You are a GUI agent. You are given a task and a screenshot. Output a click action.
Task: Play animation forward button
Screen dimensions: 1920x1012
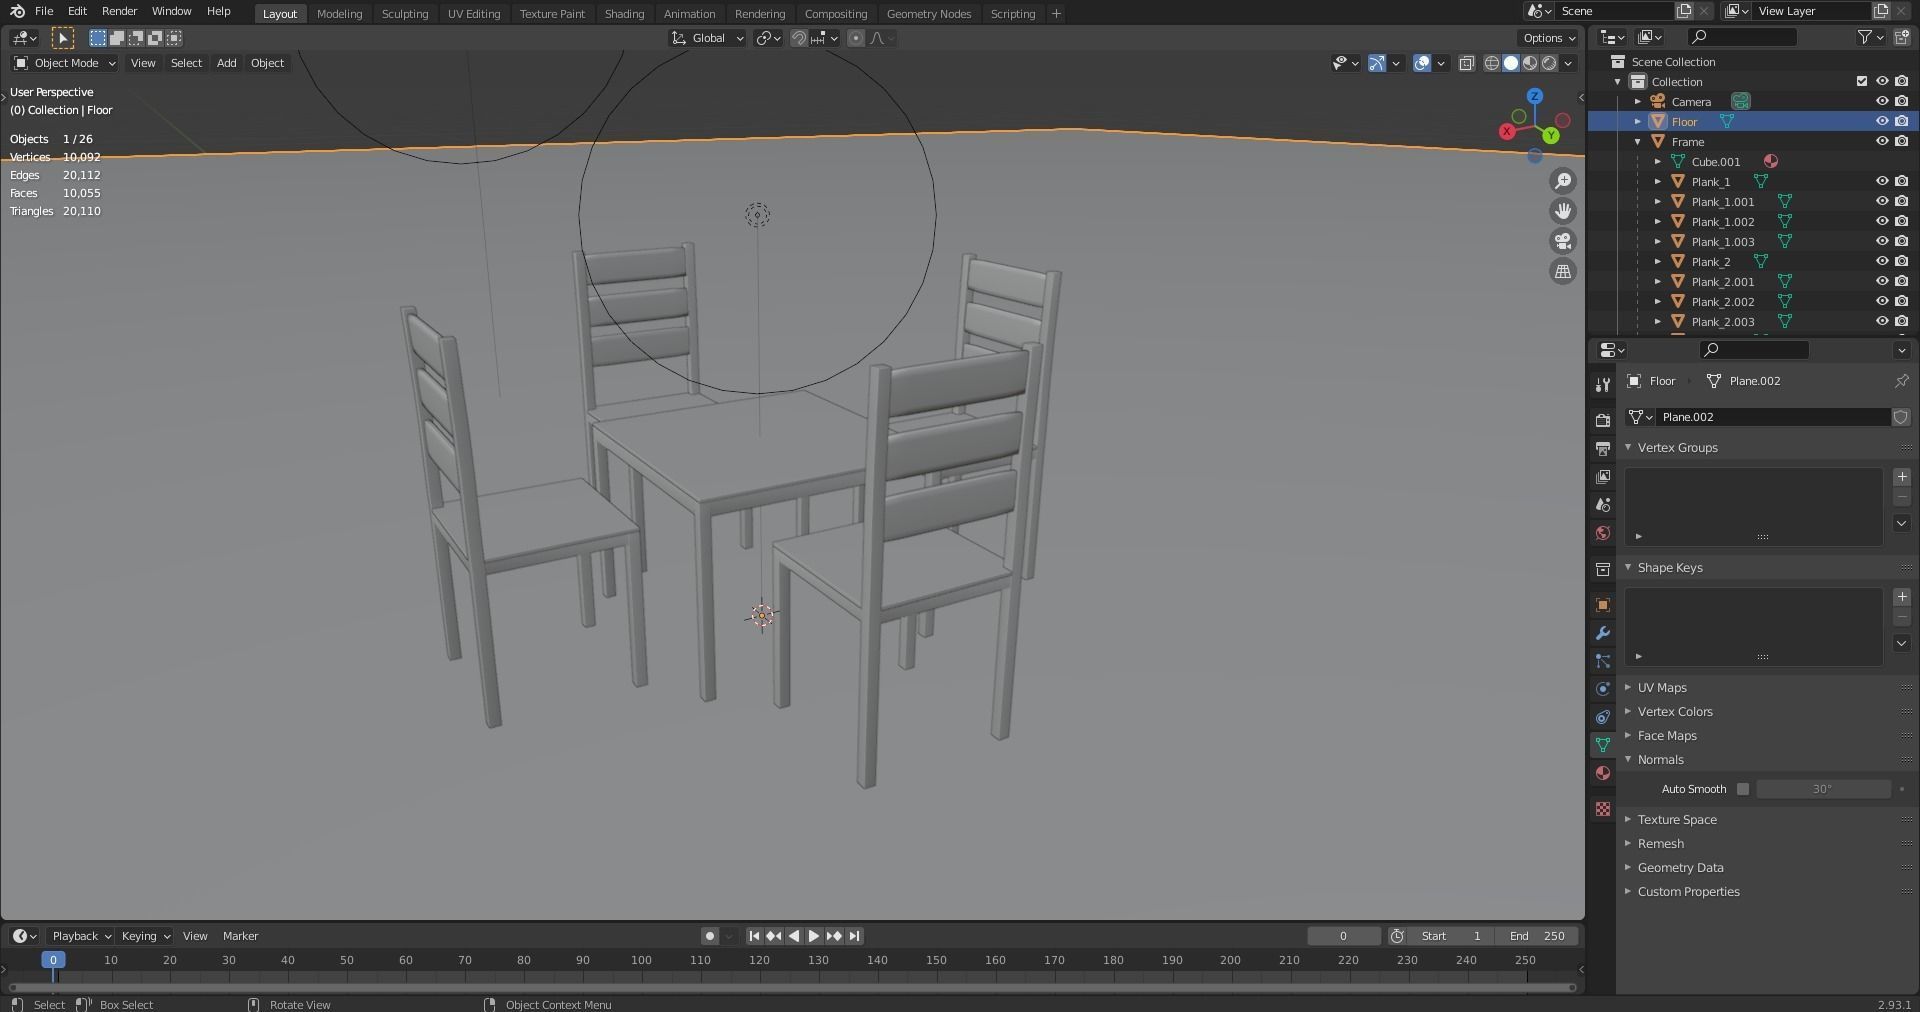point(814,936)
